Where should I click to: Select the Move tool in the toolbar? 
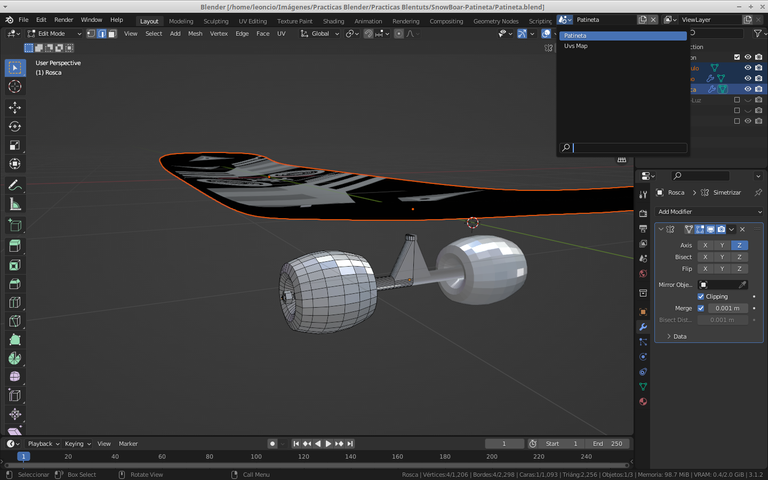coord(15,107)
